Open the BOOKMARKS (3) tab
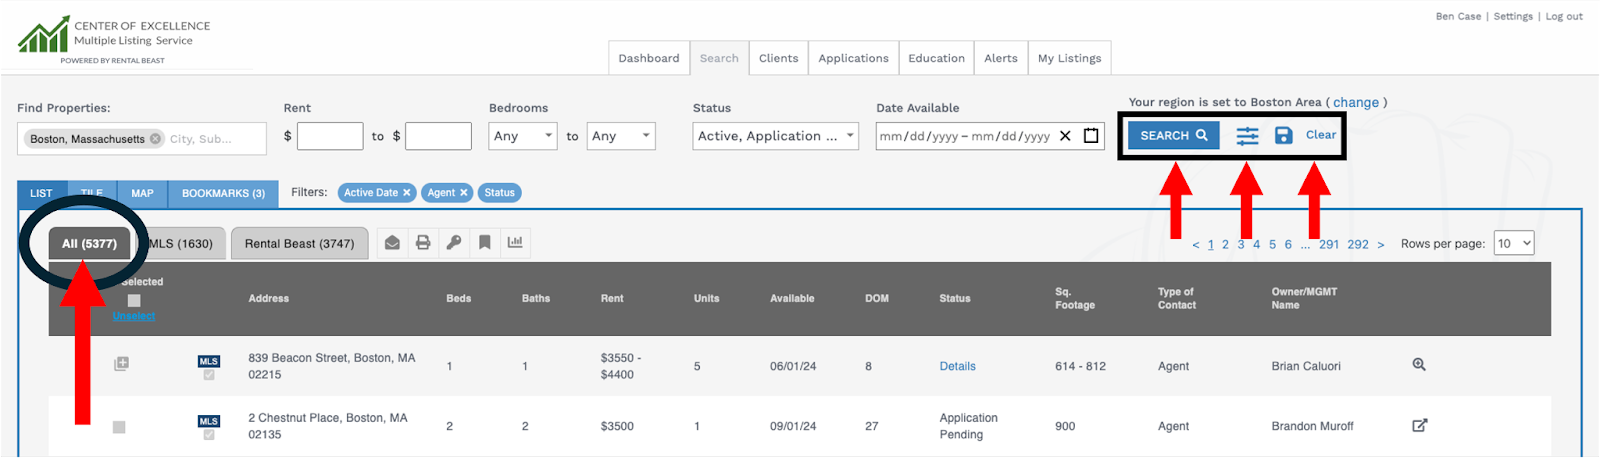 tap(223, 194)
